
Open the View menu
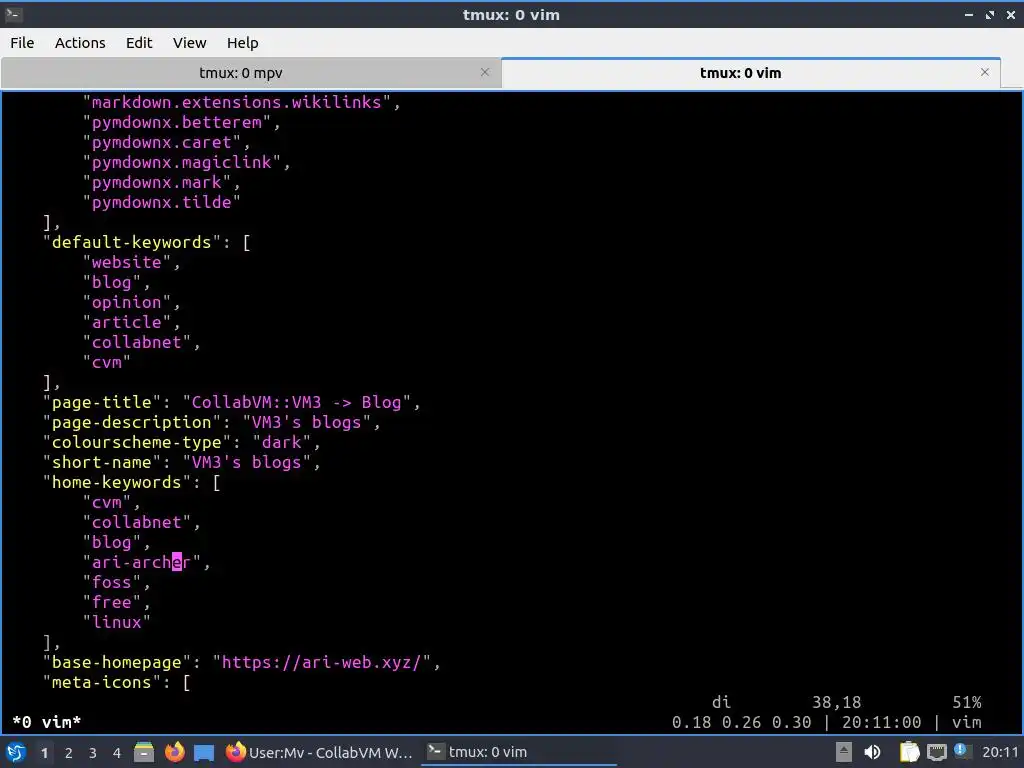tap(189, 43)
